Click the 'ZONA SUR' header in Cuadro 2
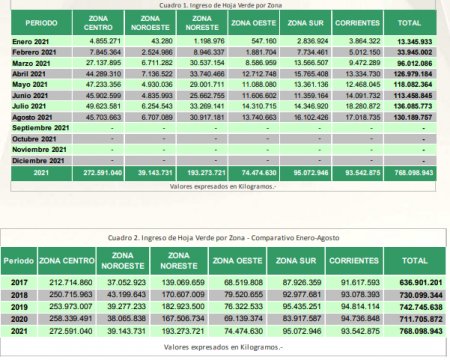 coord(296,261)
